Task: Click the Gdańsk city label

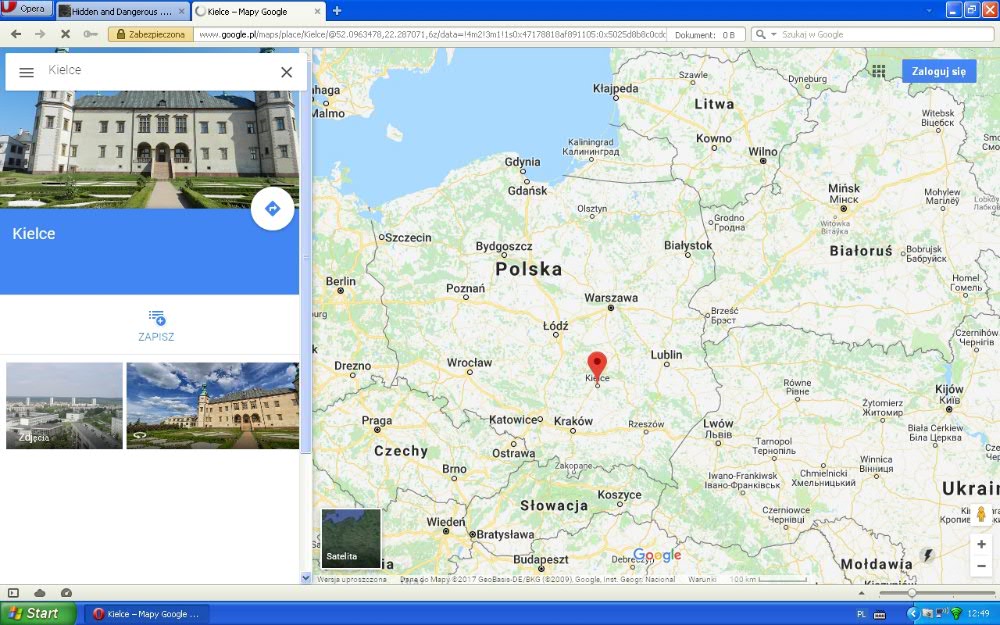Action: [527, 190]
